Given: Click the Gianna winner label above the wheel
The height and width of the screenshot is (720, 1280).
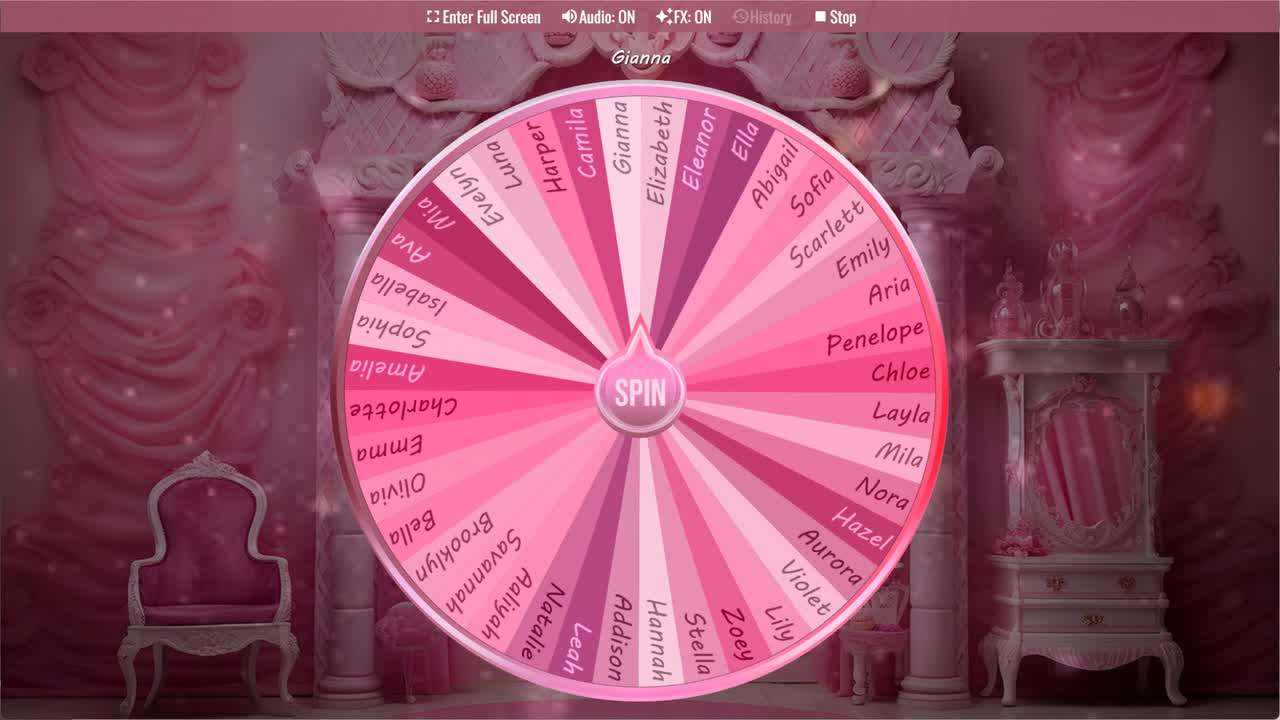Looking at the screenshot, I should click(x=641, y=57).
